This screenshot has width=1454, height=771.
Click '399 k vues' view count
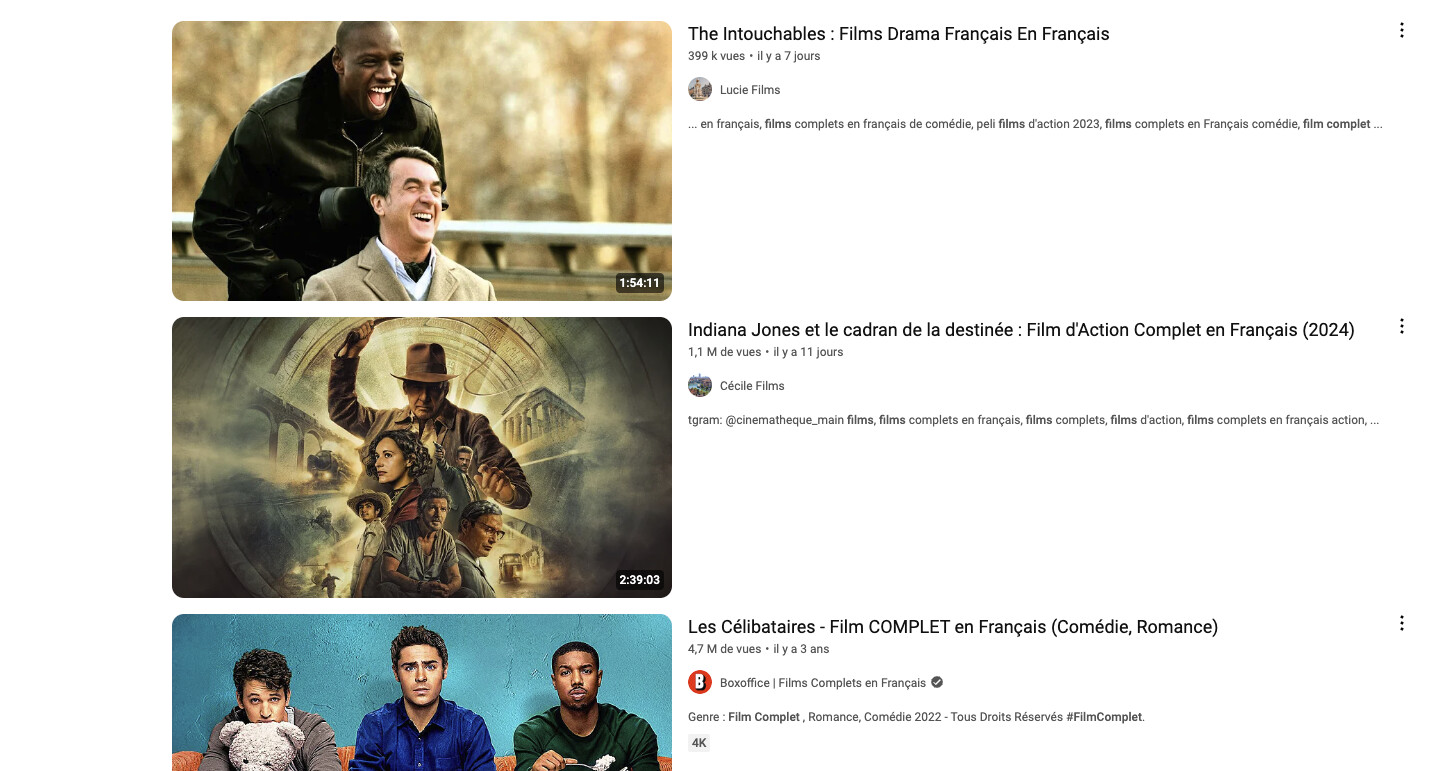pyautogui.click(x=716, y=56)
